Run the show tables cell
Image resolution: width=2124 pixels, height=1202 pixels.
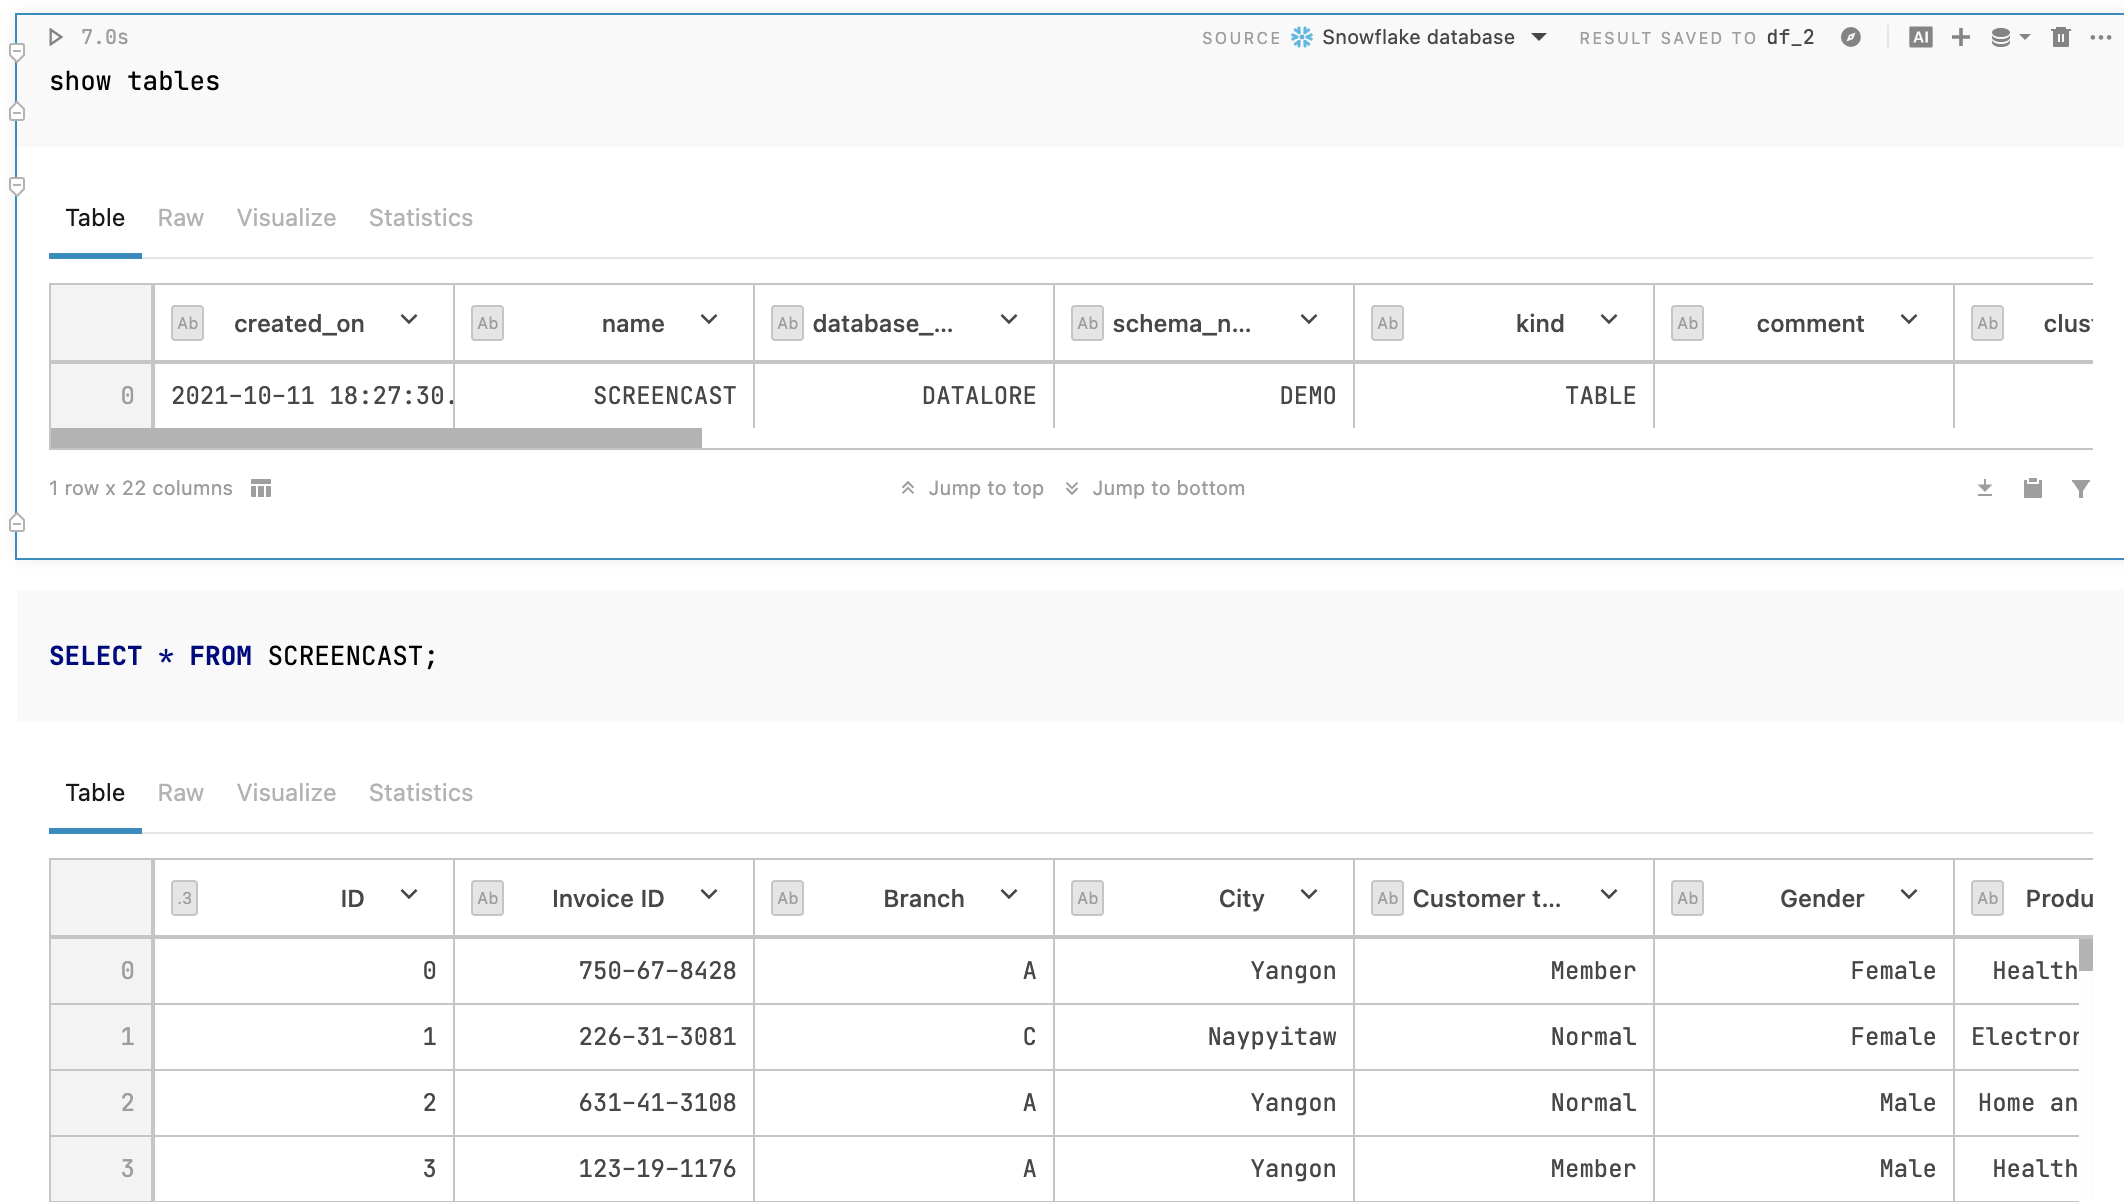pos(55,37)
